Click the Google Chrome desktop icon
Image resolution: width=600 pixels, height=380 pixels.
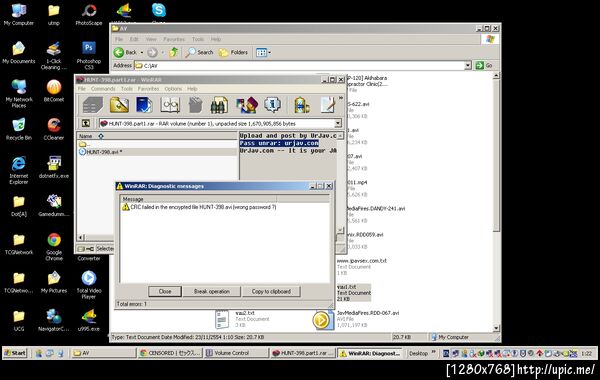point(54,247)
